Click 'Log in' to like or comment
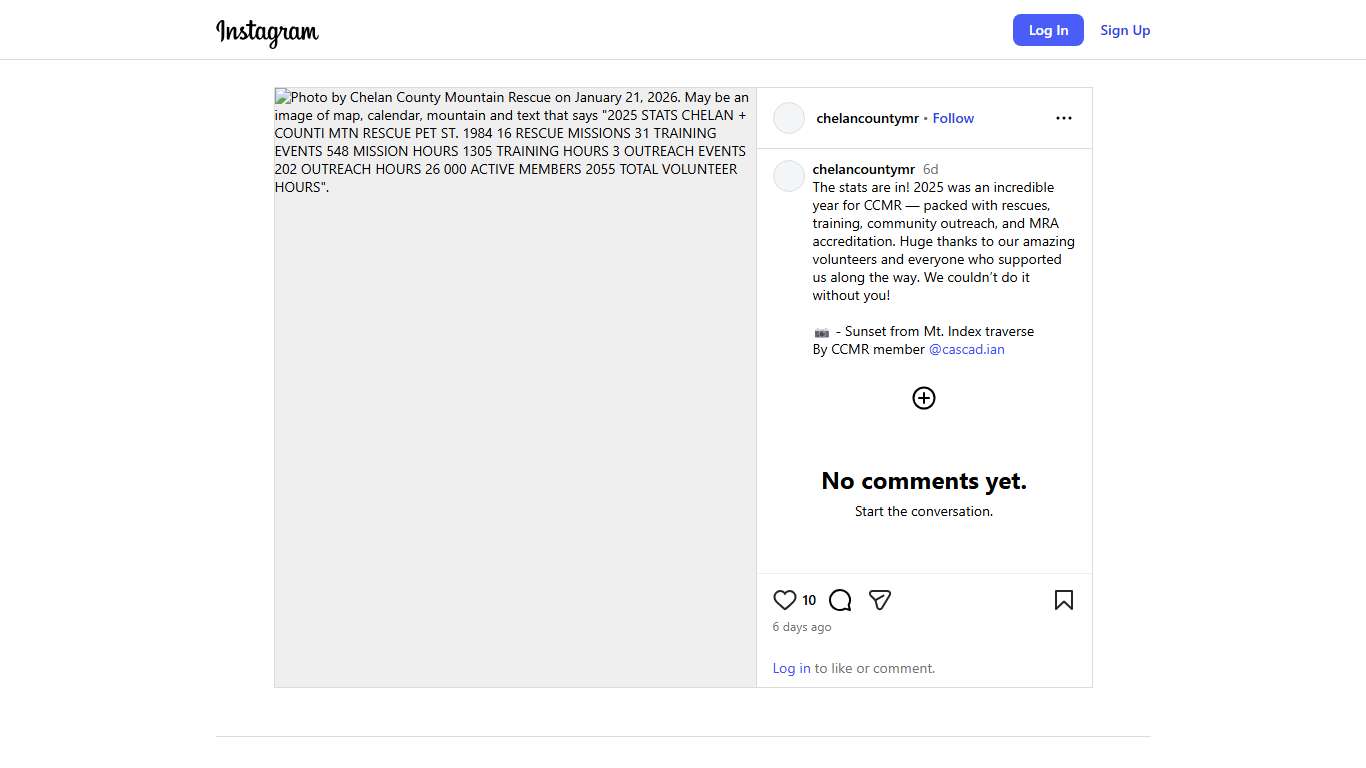The width and height of the screenshot is (1366, 768). pos(791,668)
